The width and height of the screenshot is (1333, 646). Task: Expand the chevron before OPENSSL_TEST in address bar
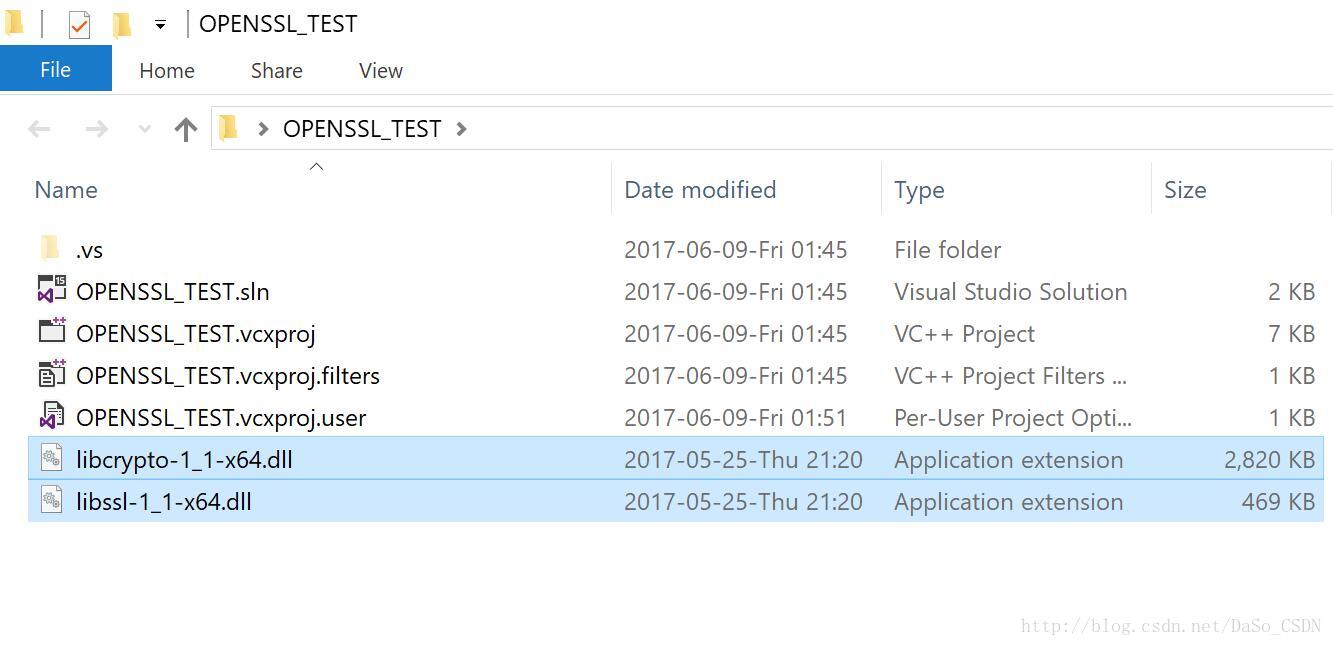pyautogui.click(x=263, y=129)
